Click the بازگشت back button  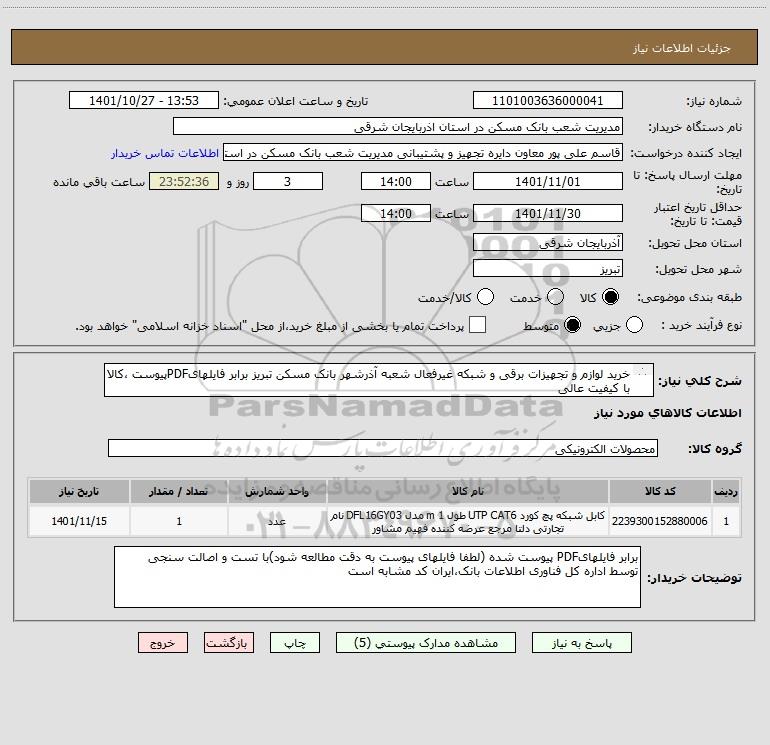[x=229, y=643]
